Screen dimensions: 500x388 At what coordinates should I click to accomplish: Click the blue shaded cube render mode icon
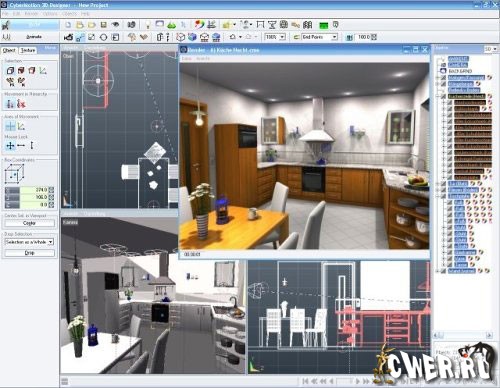coord(192,37)
